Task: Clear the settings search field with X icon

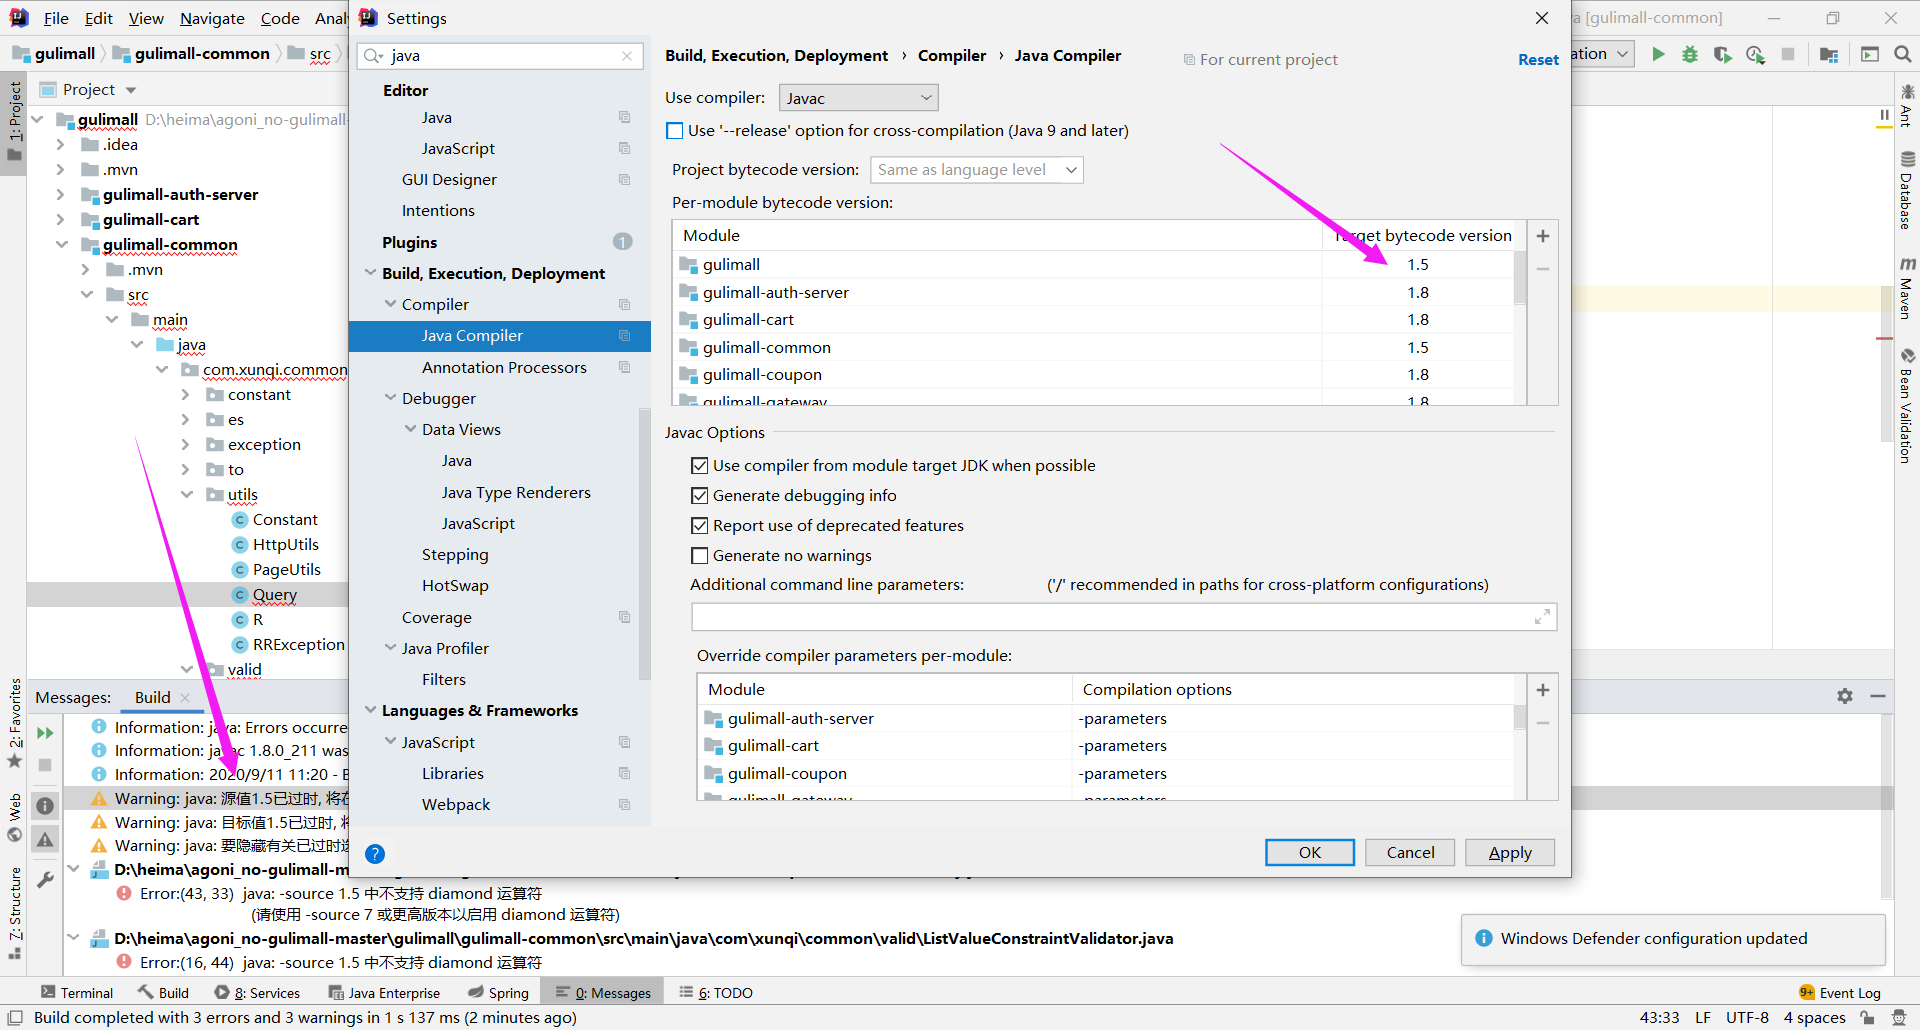Action: tap(627, 56)
